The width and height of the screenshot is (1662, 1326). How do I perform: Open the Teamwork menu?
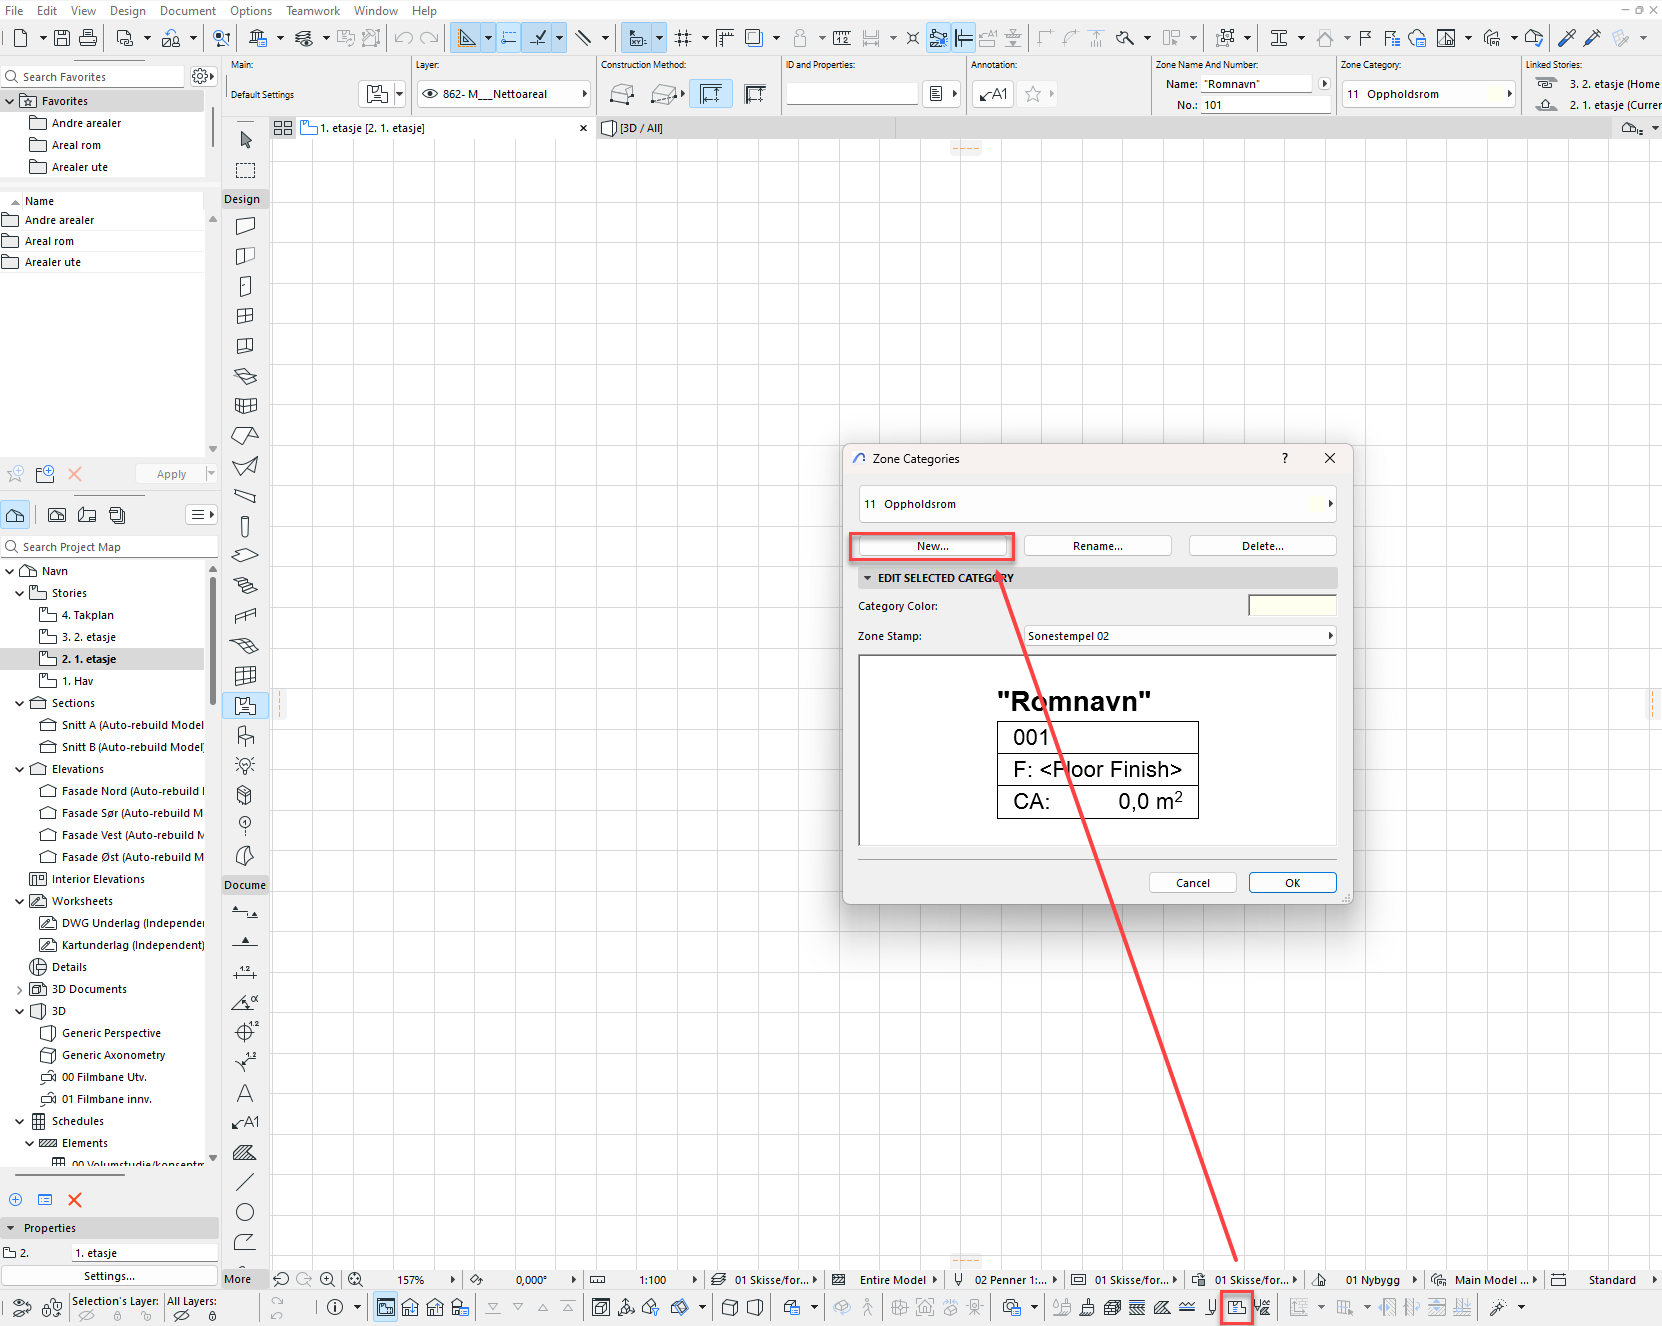pyautogui.click(x=312, y=11)
